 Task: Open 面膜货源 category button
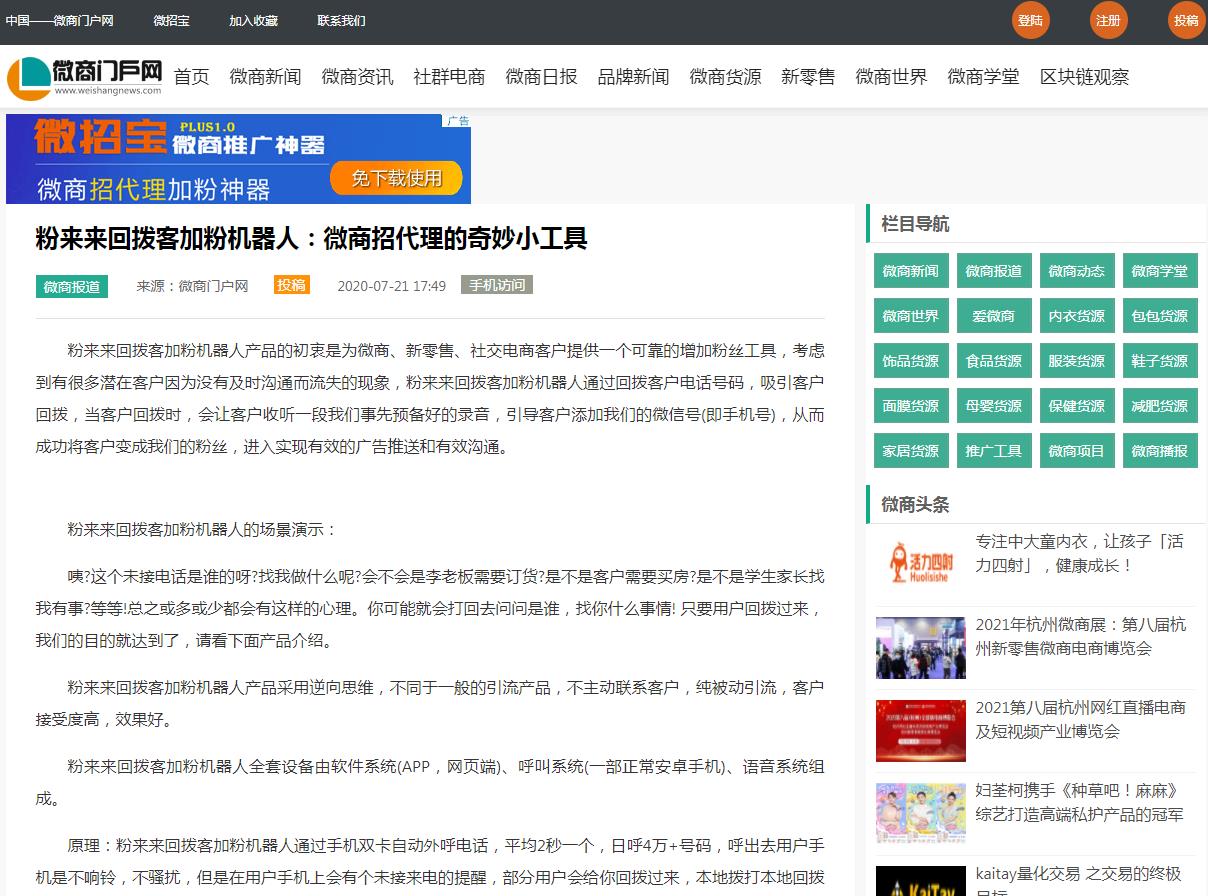click(x=910, y=406)
